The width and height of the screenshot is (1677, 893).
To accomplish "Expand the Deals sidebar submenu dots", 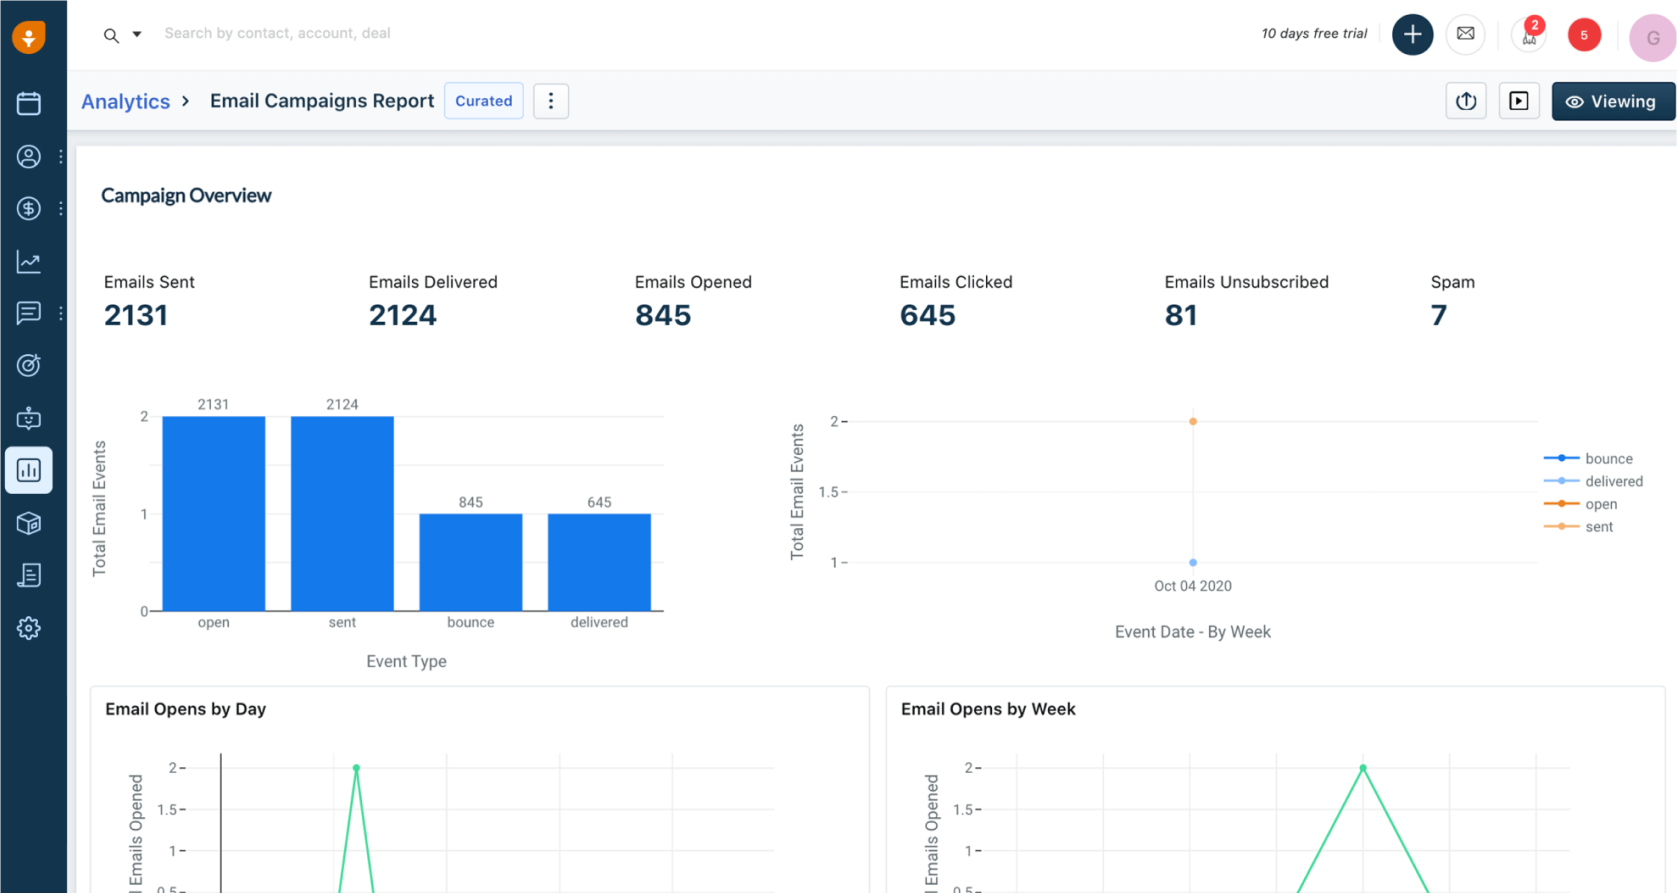I will (x=61, y=208).
